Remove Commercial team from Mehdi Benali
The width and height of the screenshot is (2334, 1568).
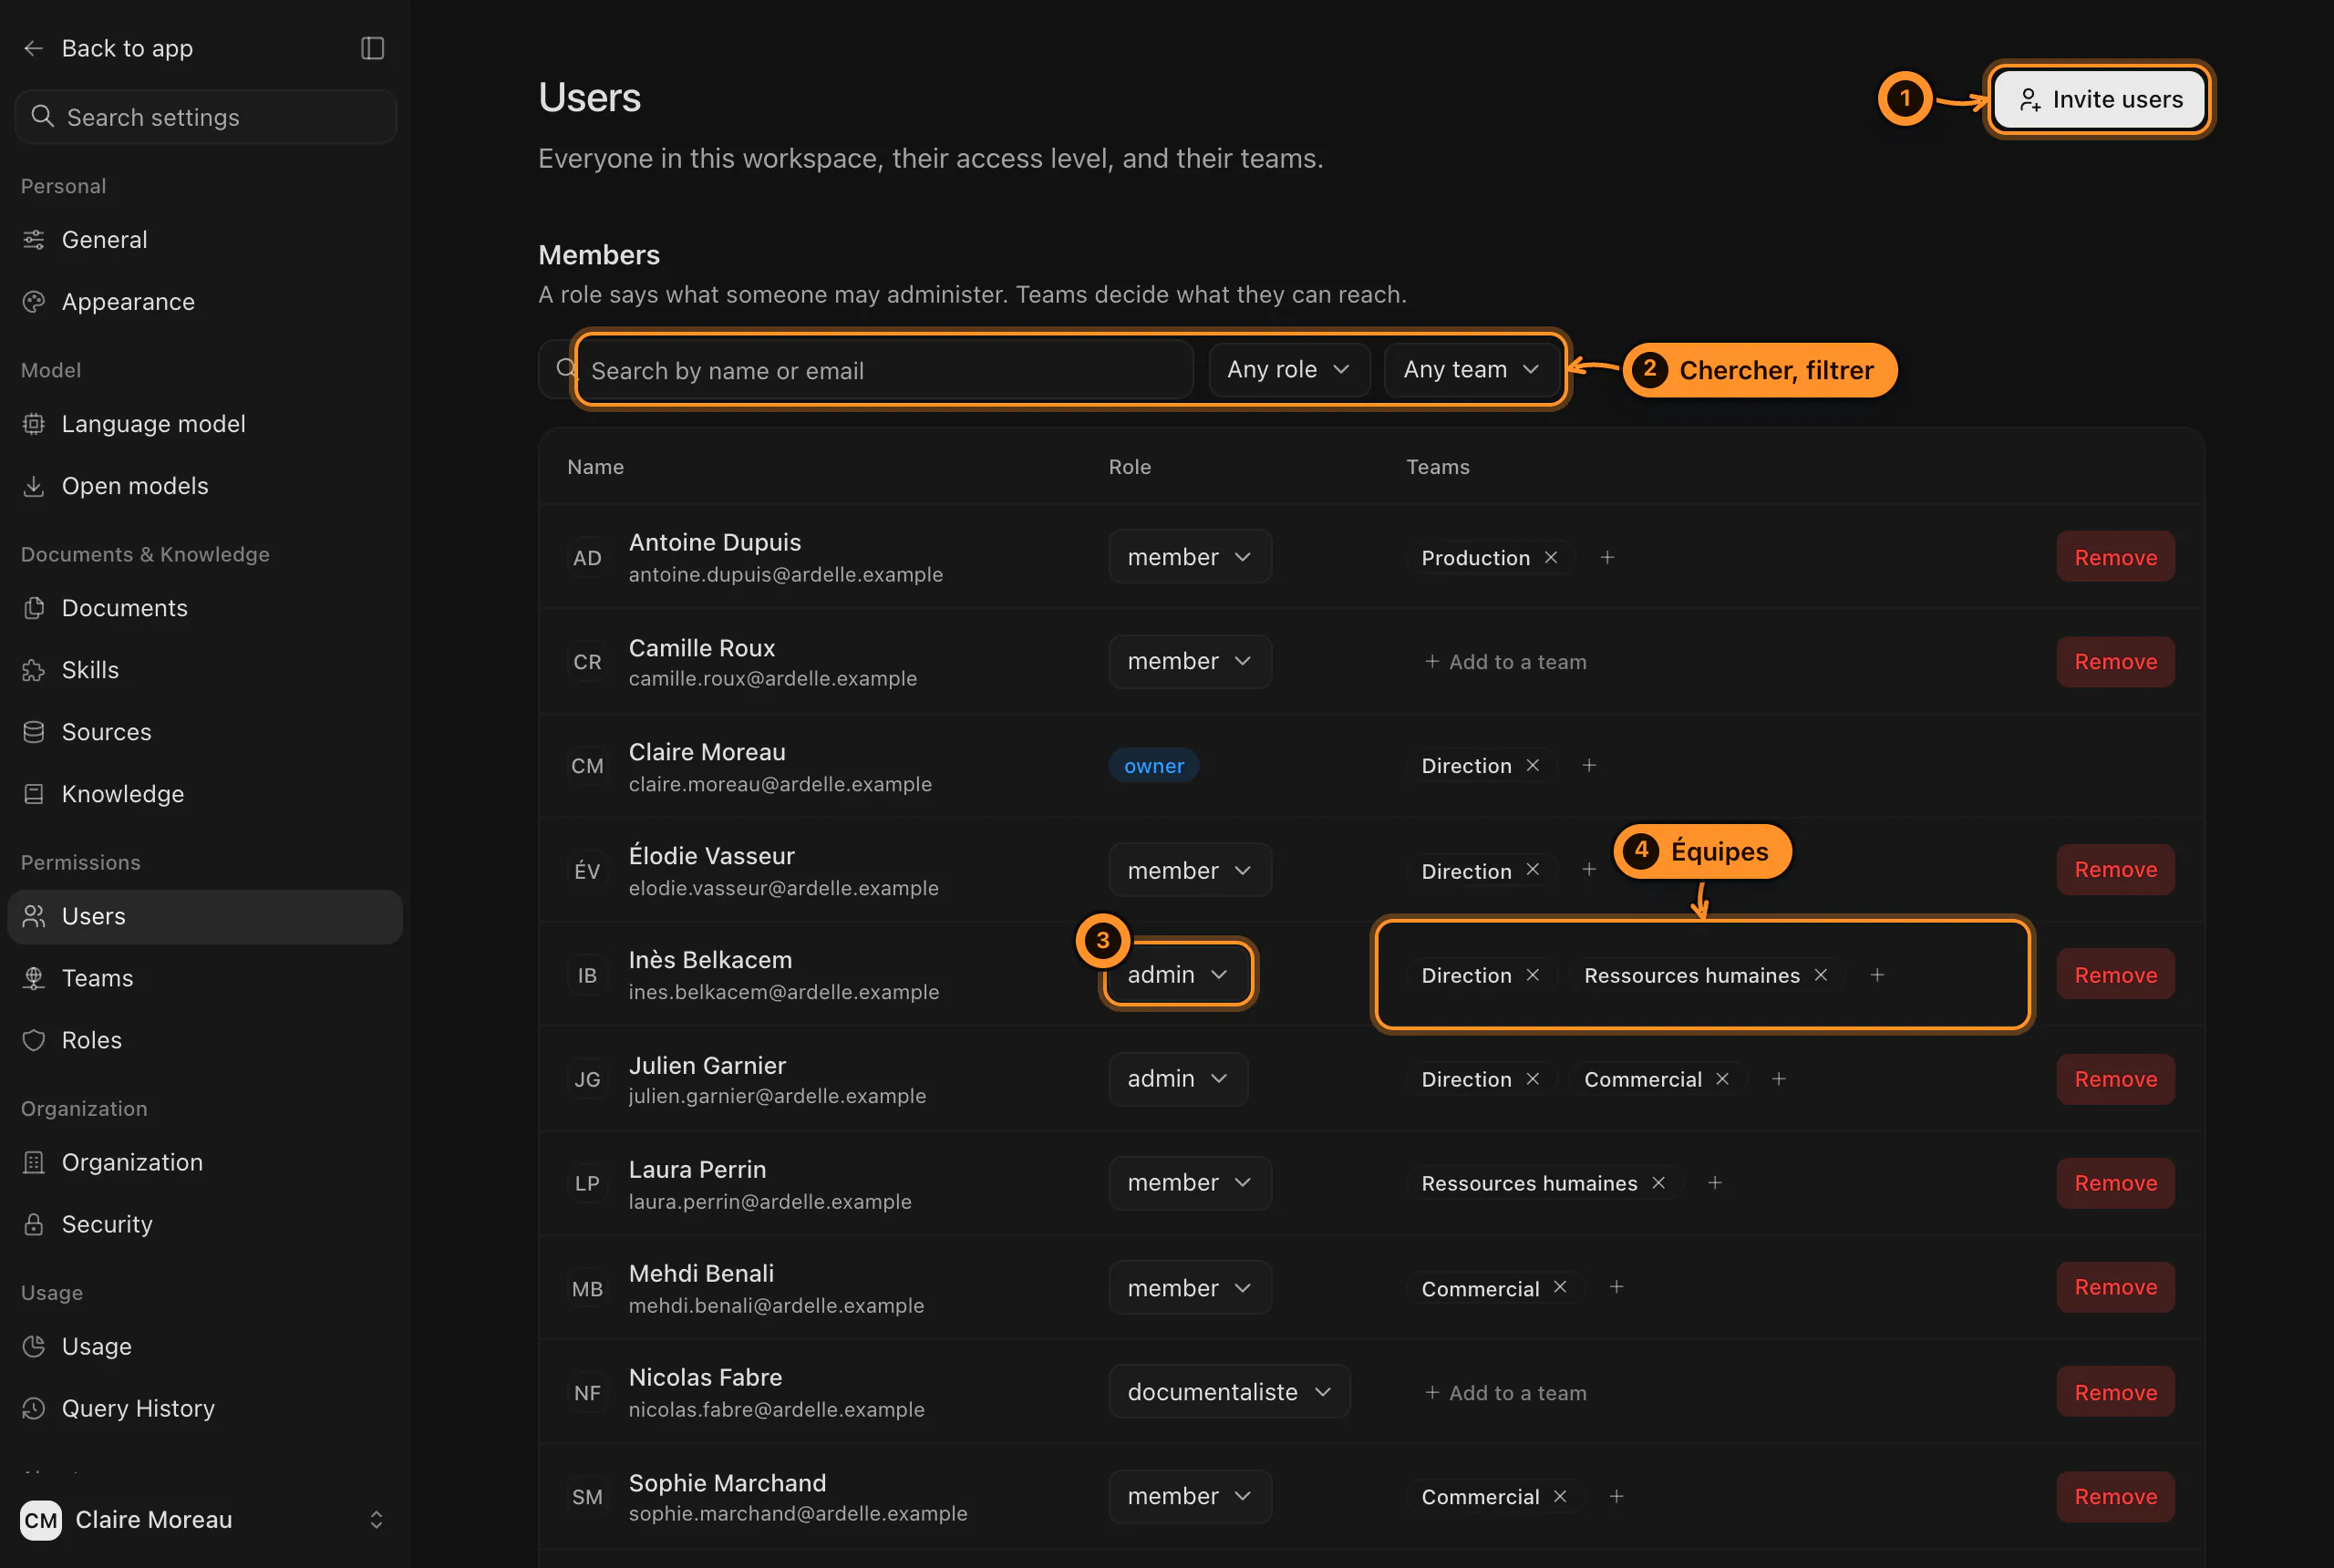(x=1559, y=1287)
